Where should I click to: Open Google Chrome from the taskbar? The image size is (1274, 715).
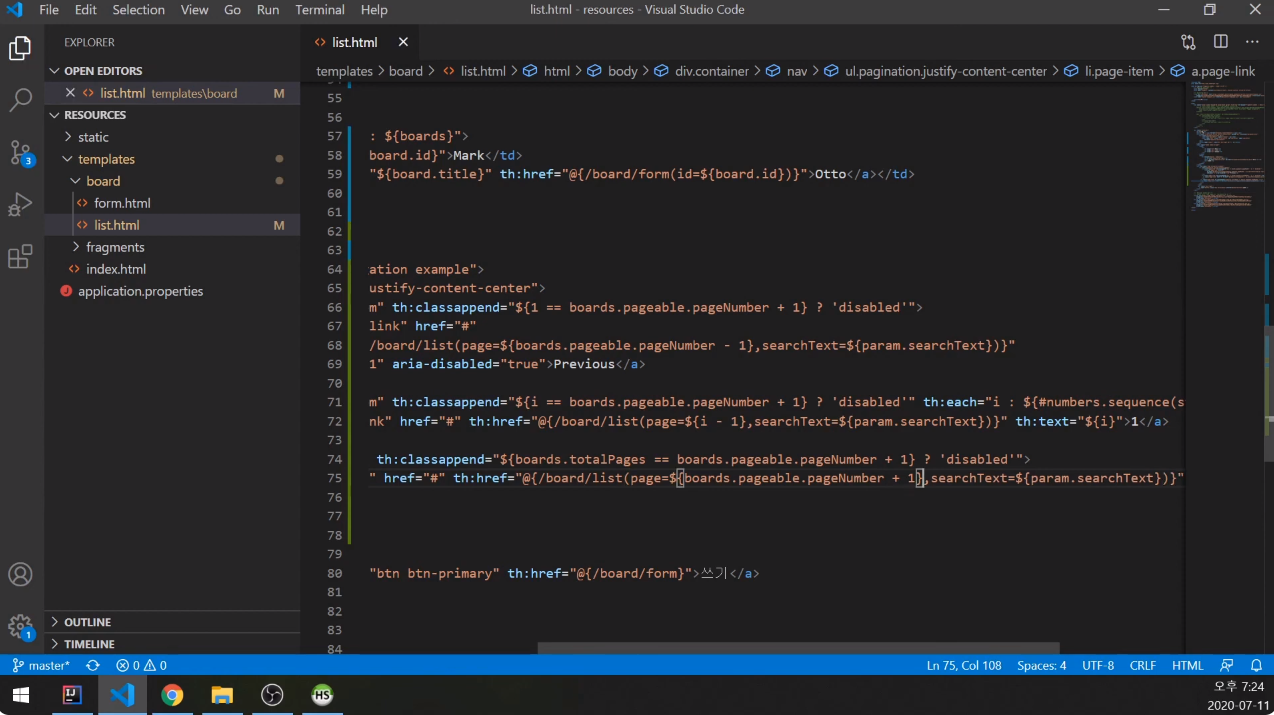point(172,695)
